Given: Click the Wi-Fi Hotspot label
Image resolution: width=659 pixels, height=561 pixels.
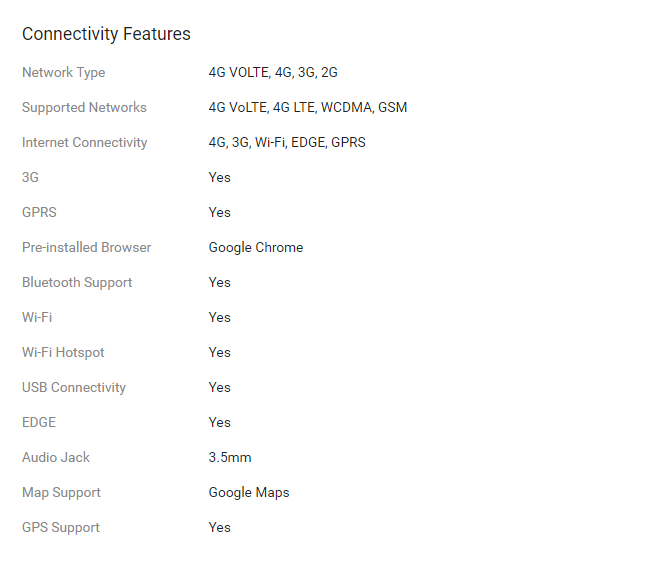Looking at the screenshot, I should click(x=63, y=353).
